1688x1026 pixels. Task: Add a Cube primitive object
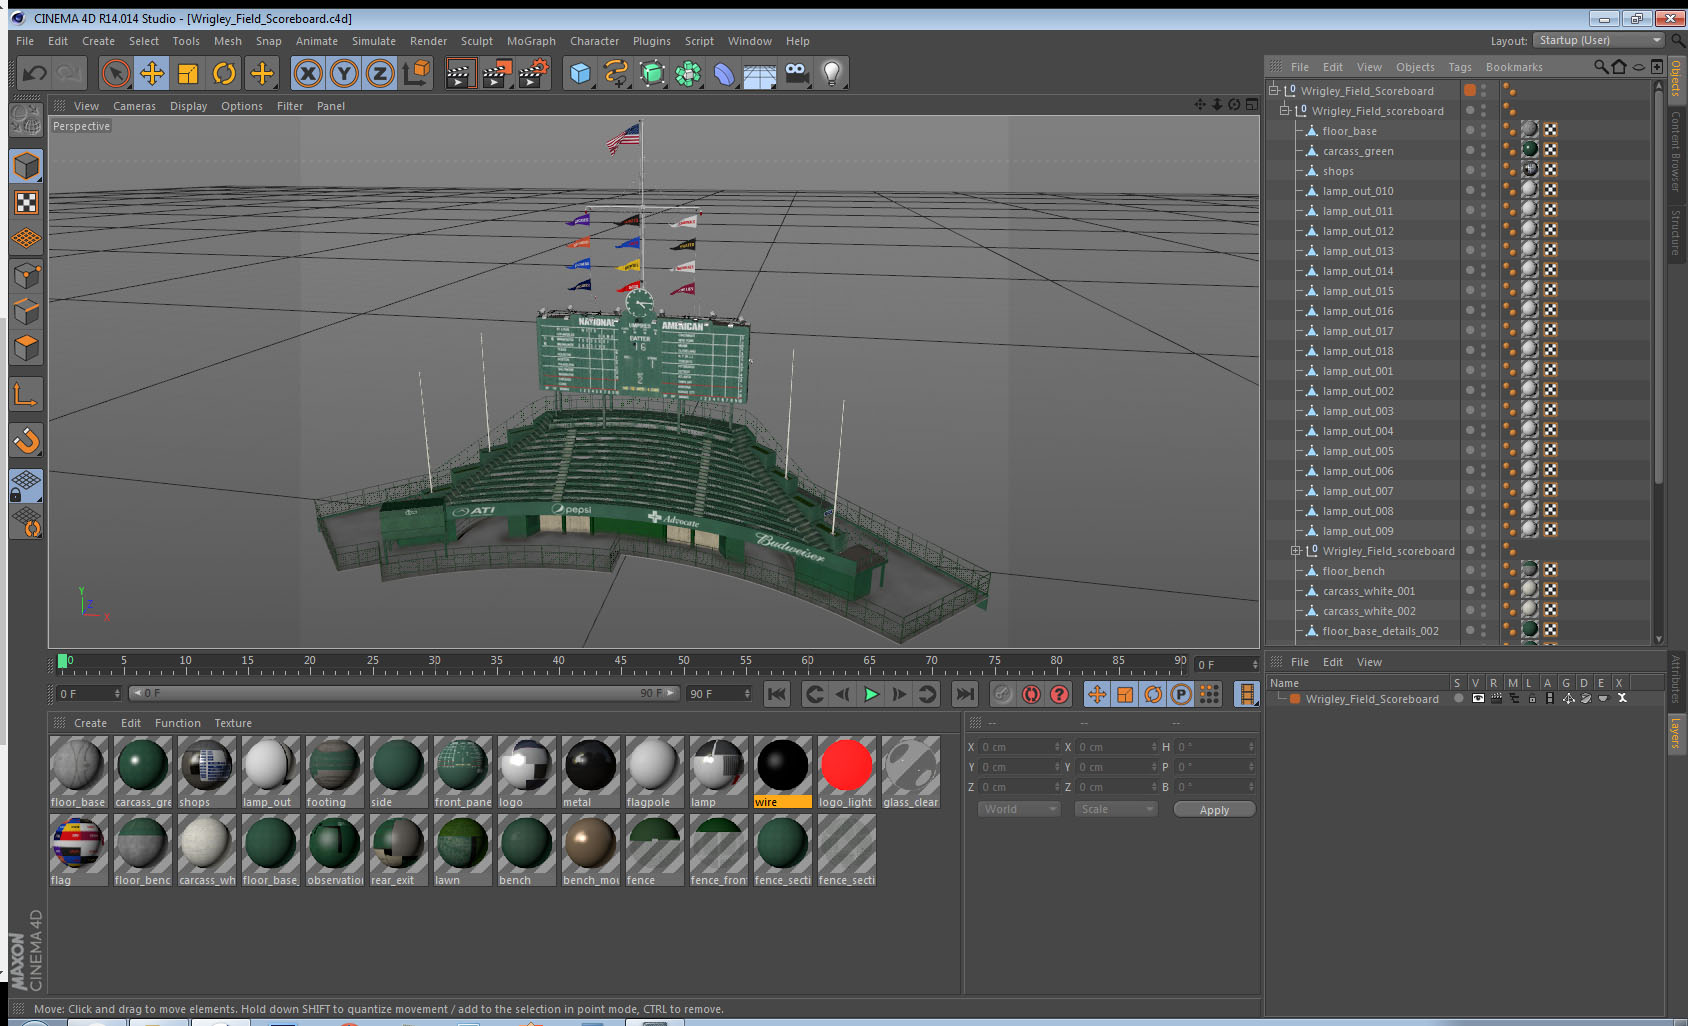coord(580,73)
